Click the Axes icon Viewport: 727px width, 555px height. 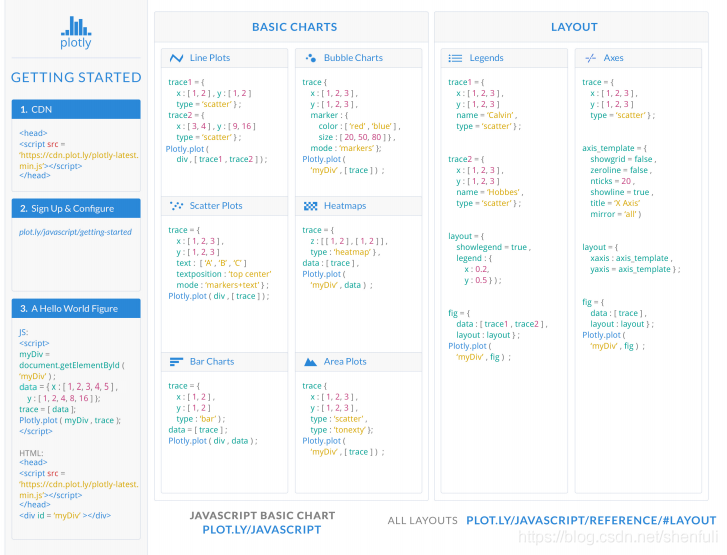coord(590,58)
